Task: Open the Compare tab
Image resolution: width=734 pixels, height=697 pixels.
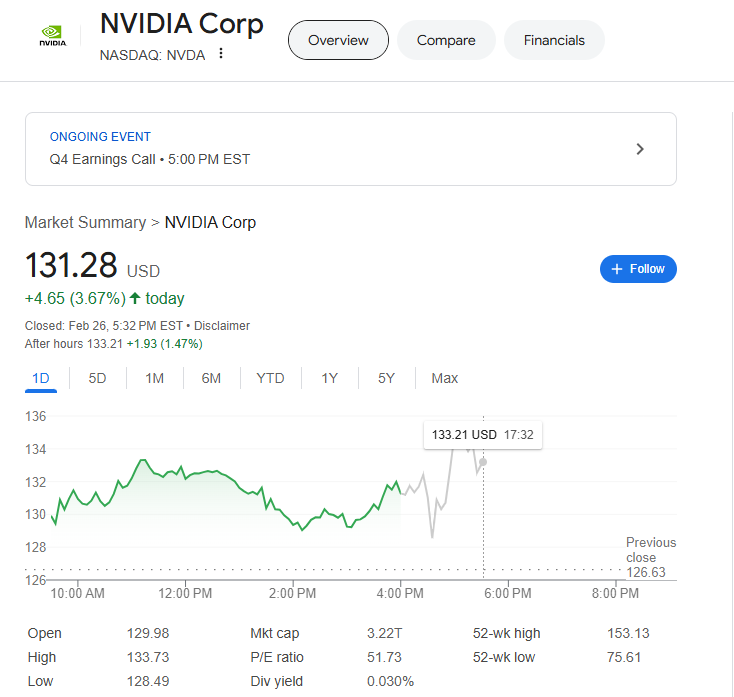Action: pyautogui.click(x=446, y=40)
